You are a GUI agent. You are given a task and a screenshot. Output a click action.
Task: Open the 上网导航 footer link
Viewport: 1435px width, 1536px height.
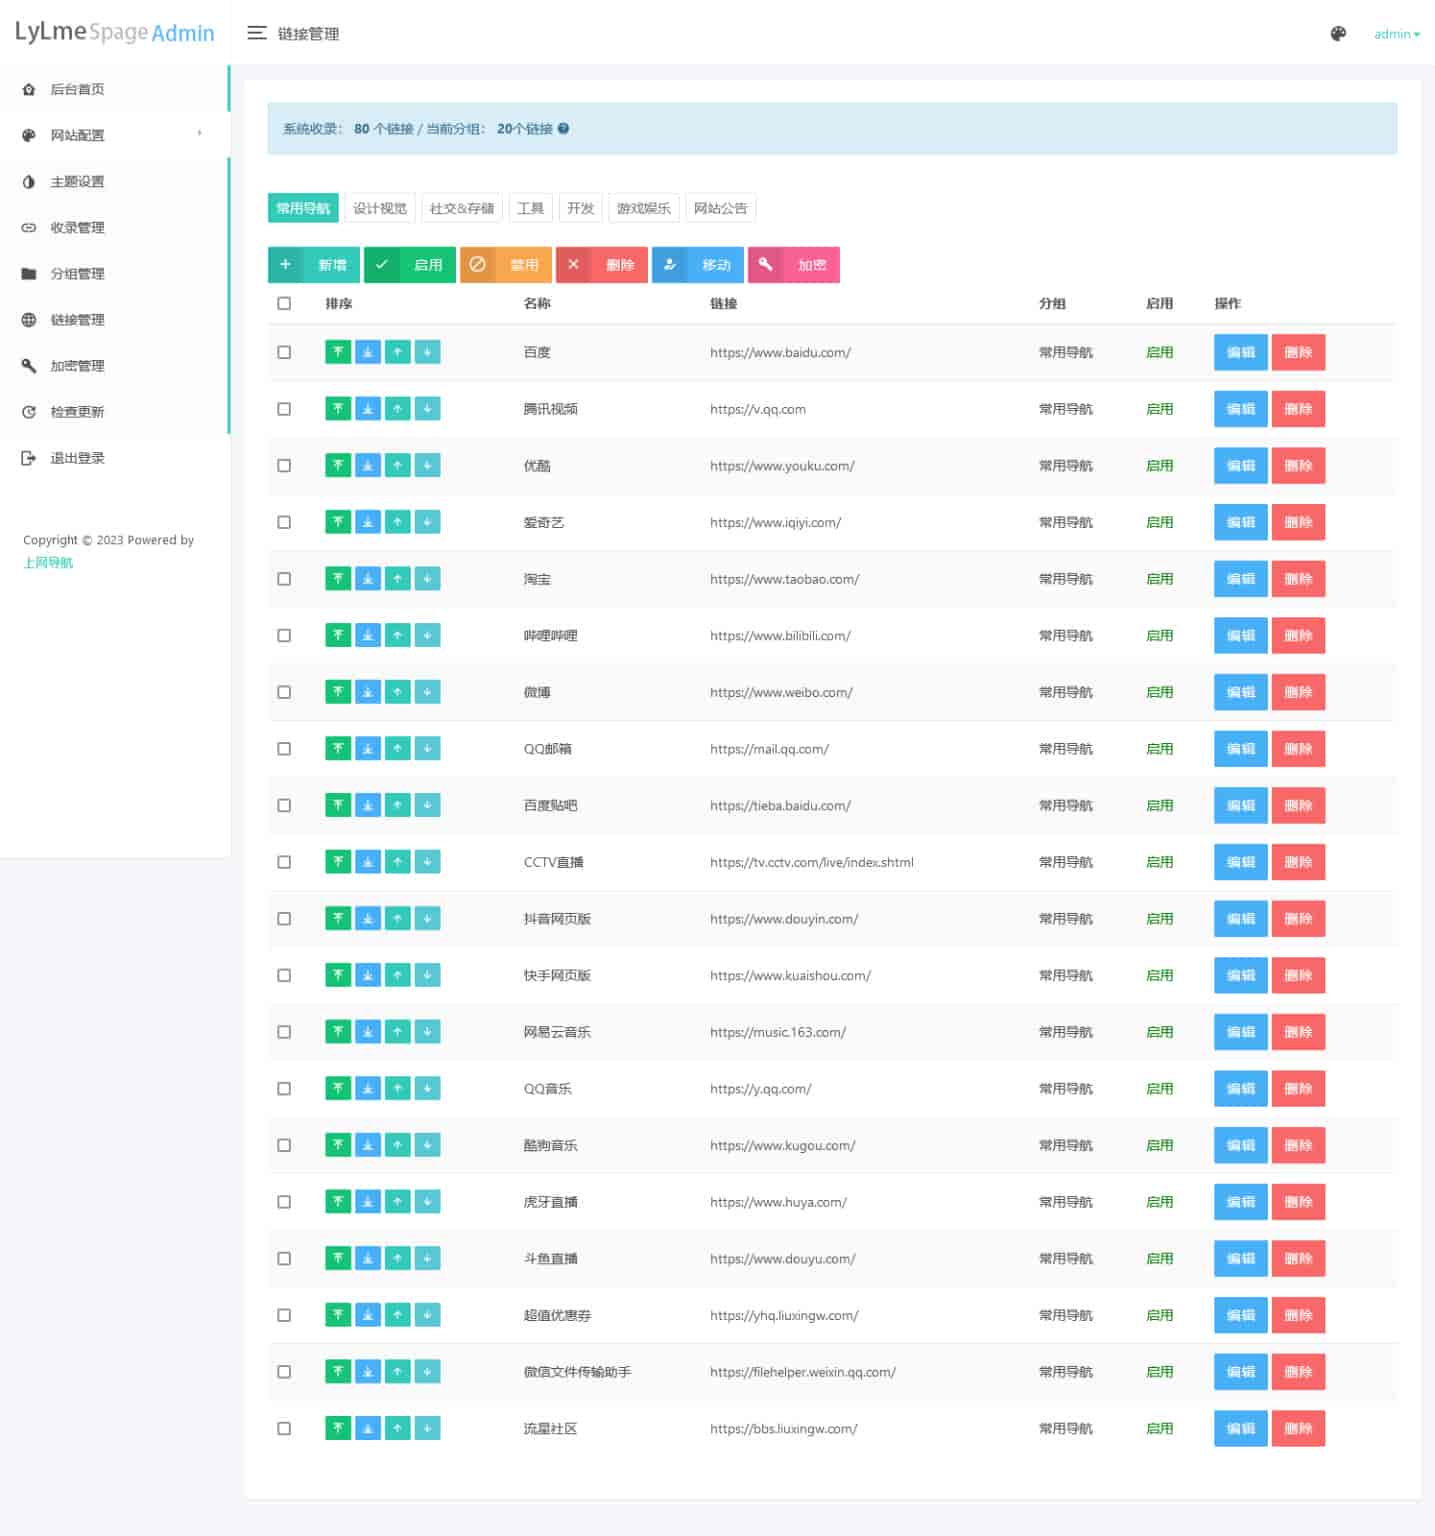pyautogui.click(x=48, y=562)
